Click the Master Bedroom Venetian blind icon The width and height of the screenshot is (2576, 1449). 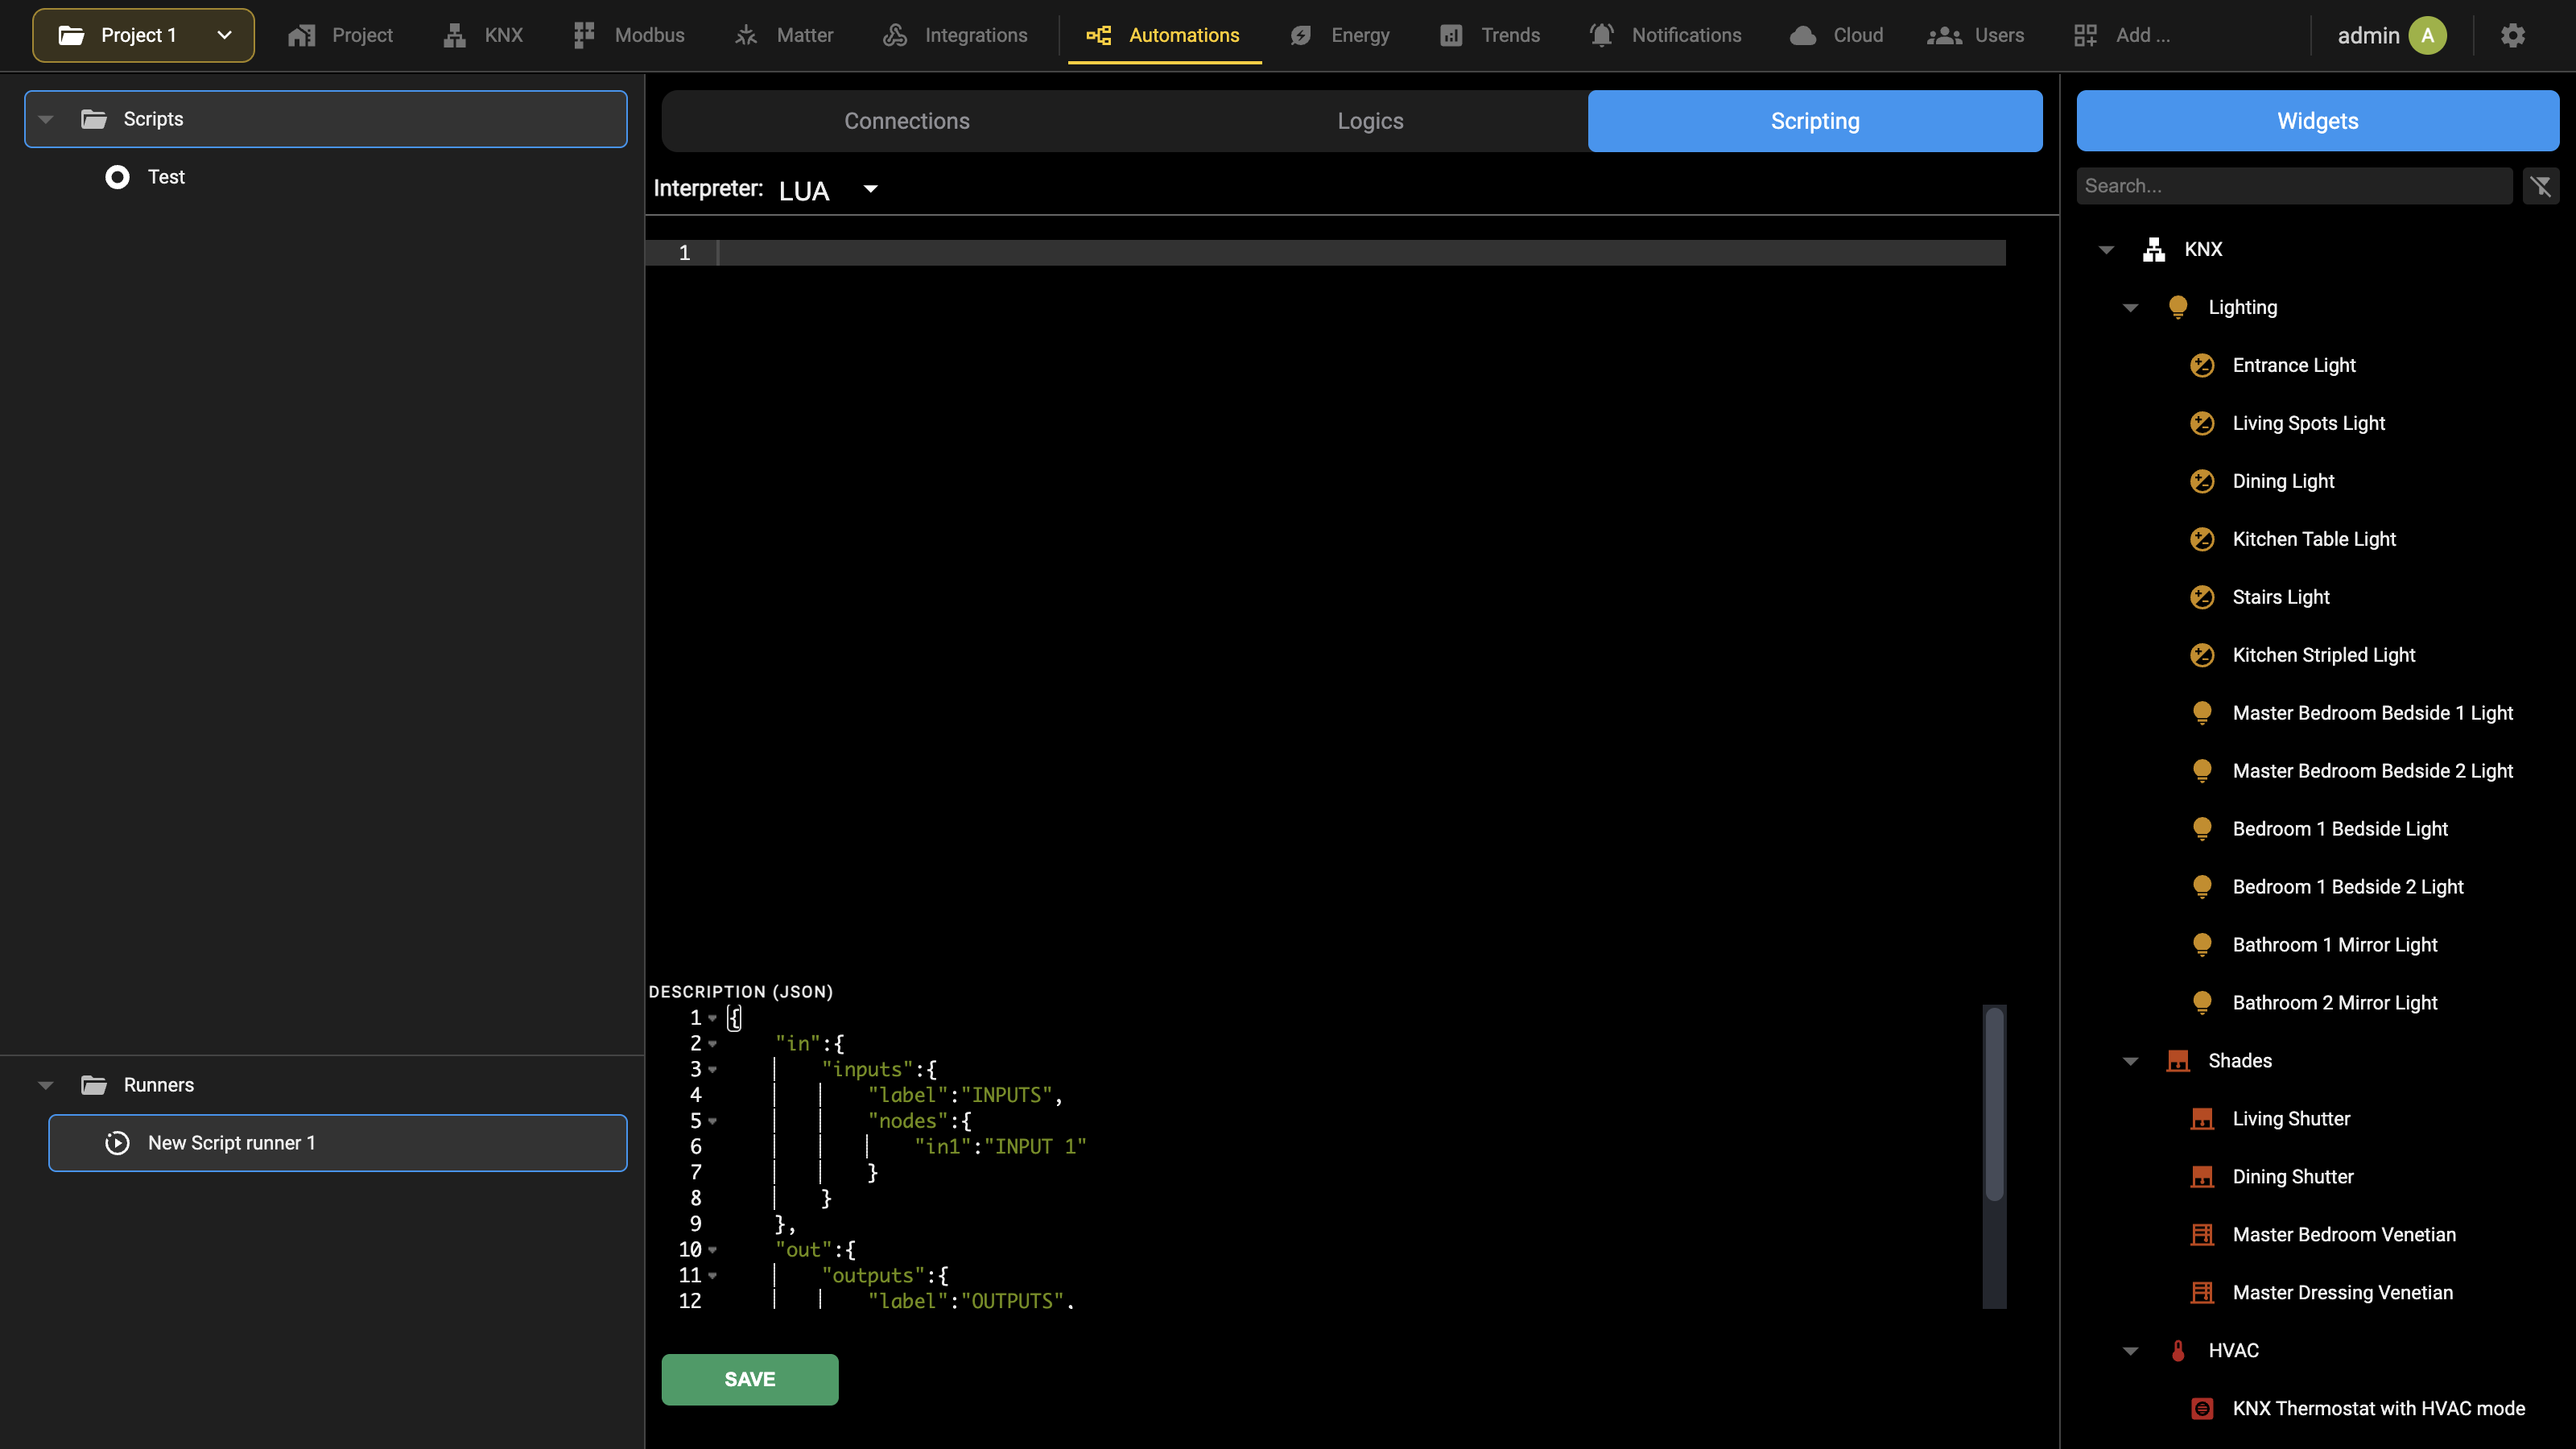click(2202, 1235)
